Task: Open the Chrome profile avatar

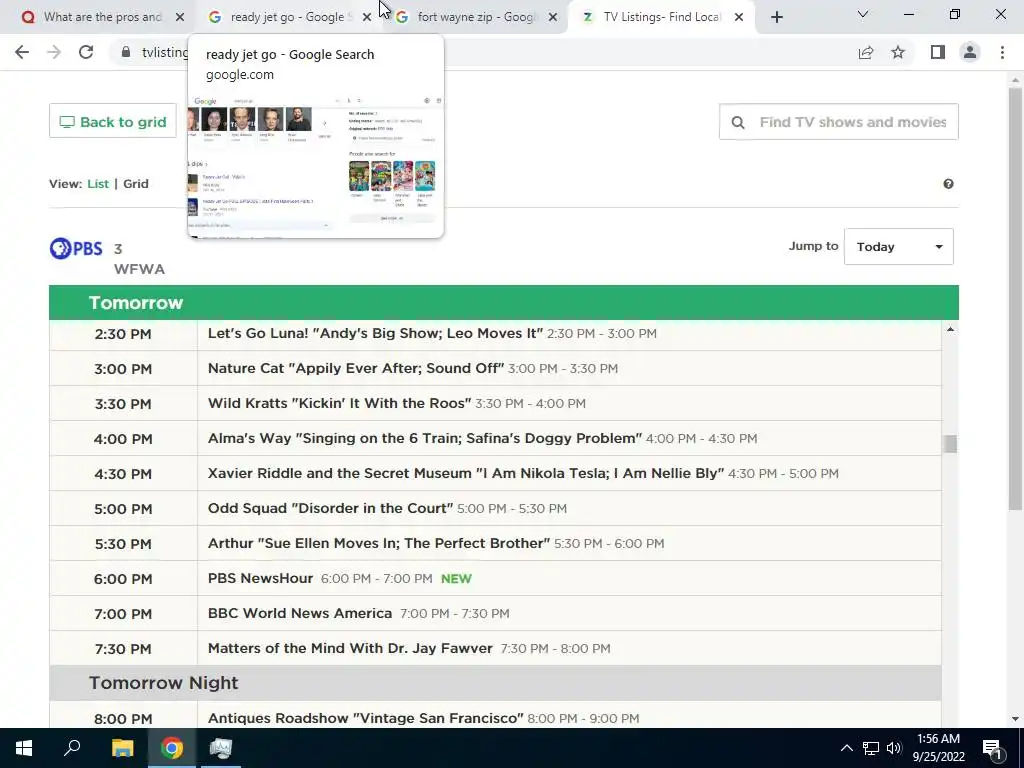Action: pos(970,52)
